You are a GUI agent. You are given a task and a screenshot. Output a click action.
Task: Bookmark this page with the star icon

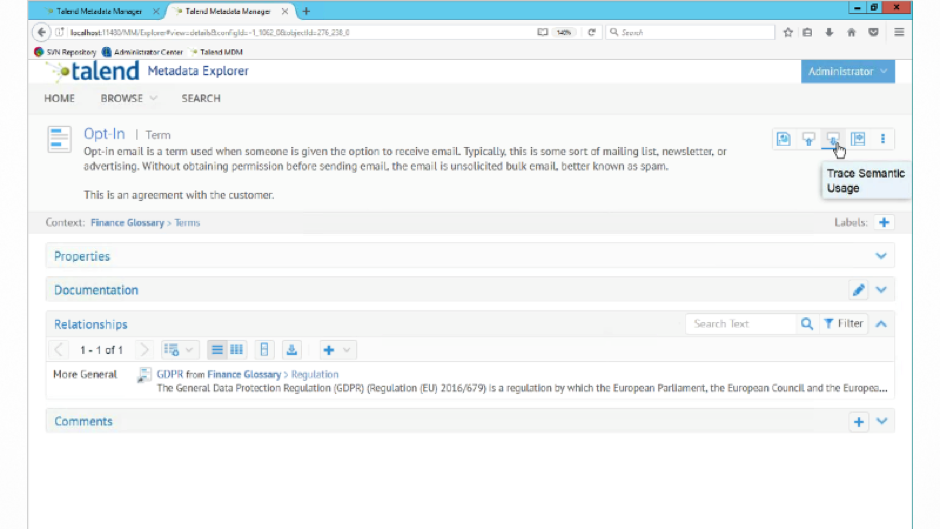(x=788, y=32)
